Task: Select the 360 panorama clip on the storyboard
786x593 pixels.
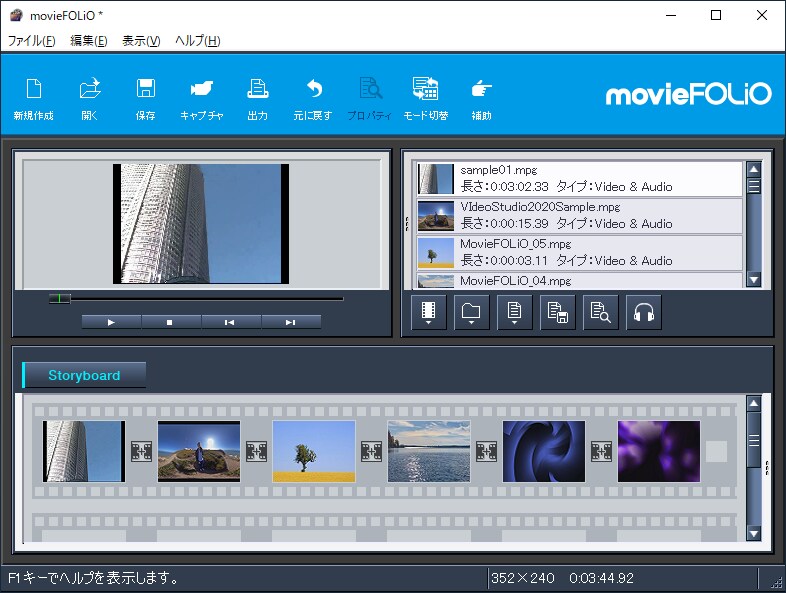Action: [x=199, y=451]
